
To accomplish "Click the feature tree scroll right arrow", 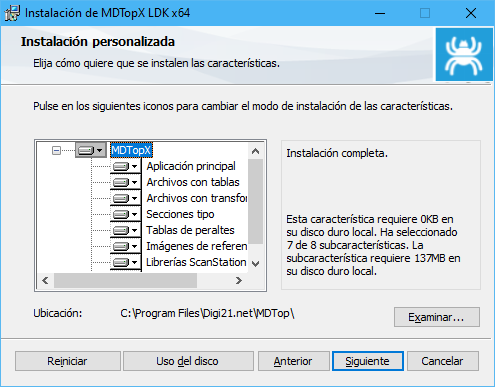I will 239,281.
